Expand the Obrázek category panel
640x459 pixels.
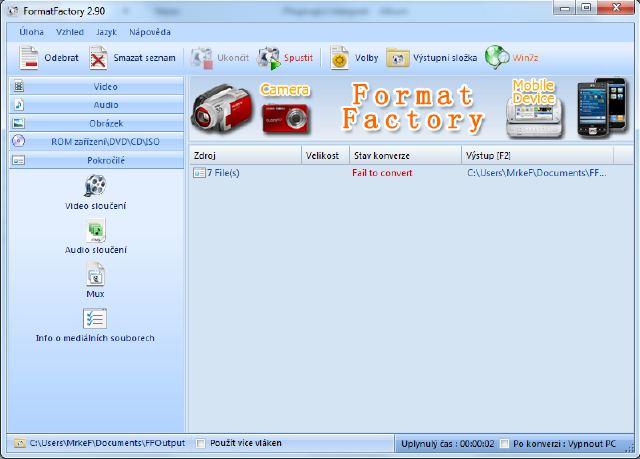97,123
